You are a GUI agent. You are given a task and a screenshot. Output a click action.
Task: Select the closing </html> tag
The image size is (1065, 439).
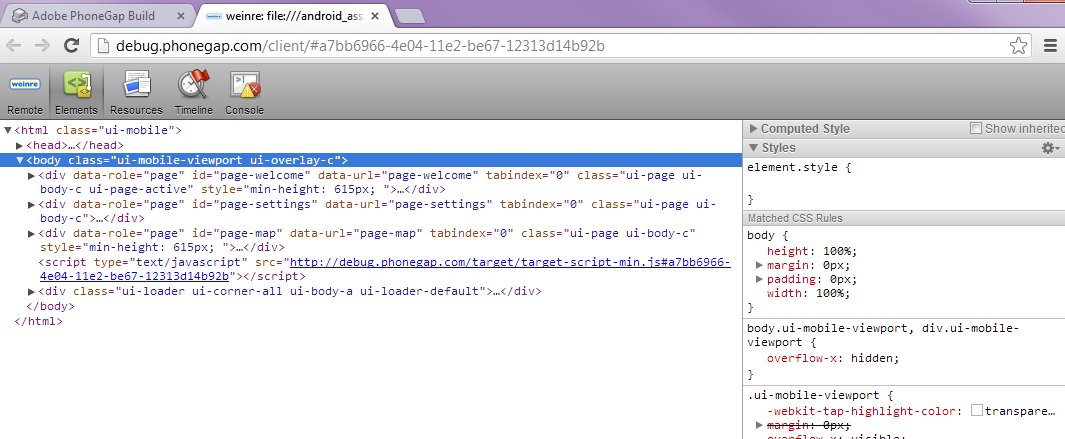(38, 321)
